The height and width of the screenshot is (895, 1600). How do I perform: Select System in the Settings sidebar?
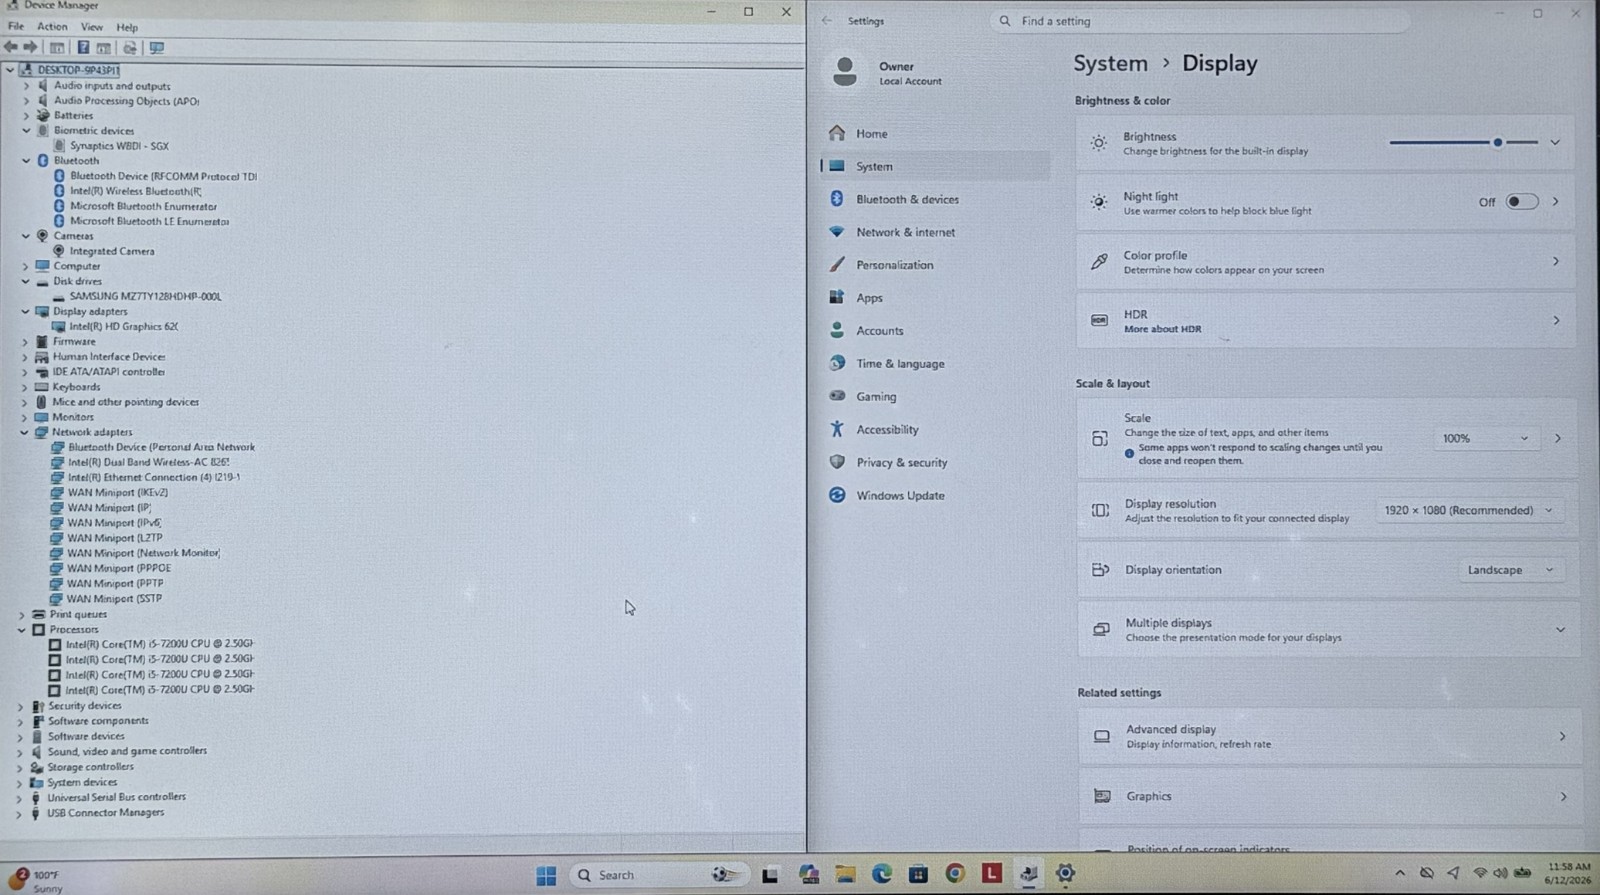(935, 166)
